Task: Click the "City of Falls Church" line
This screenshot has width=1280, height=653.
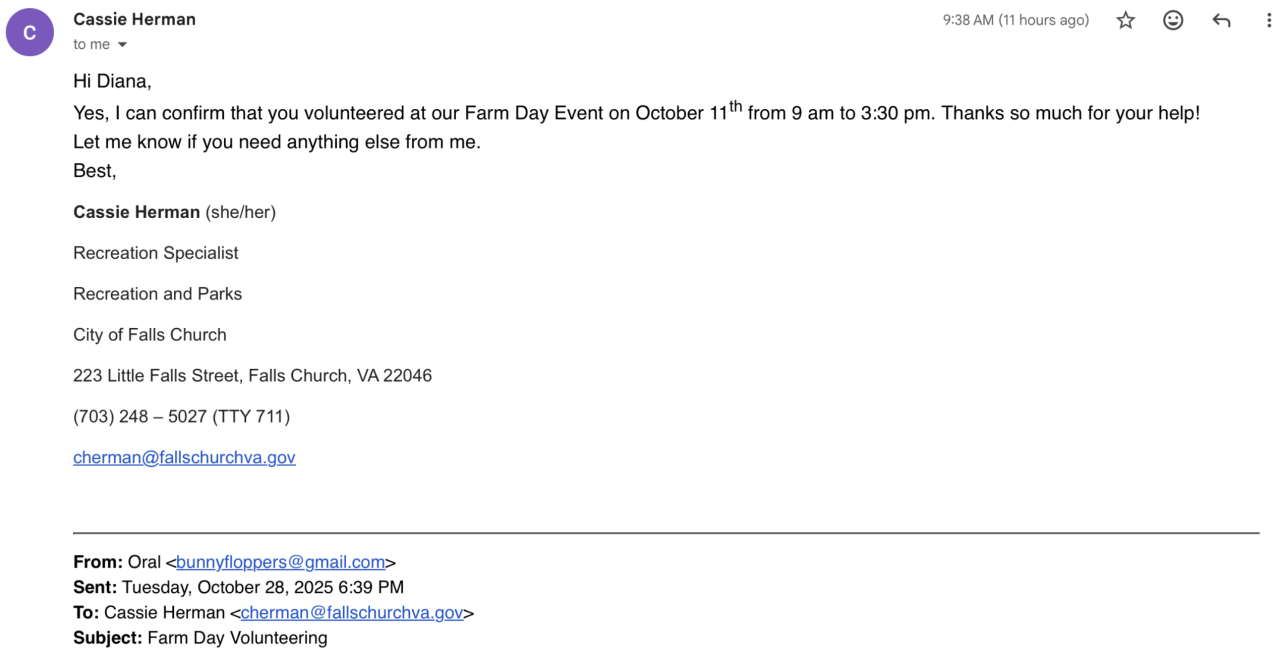Action: 150,335
